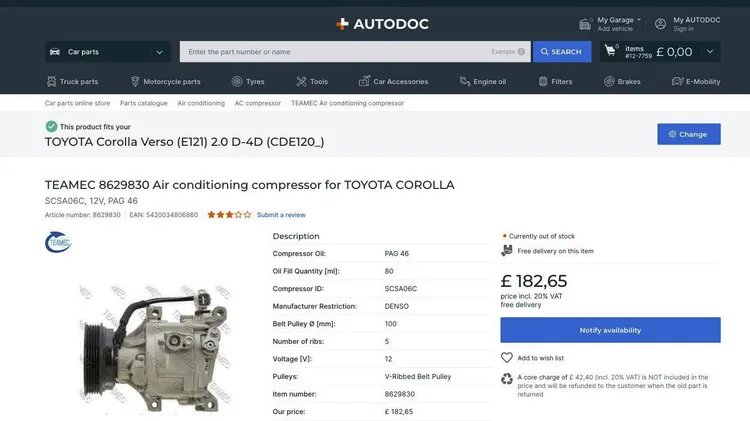The height and width of the screenshot is (421, 750).
Task: Click the green product fits checkmark
Action: click(x=51, y=127)
